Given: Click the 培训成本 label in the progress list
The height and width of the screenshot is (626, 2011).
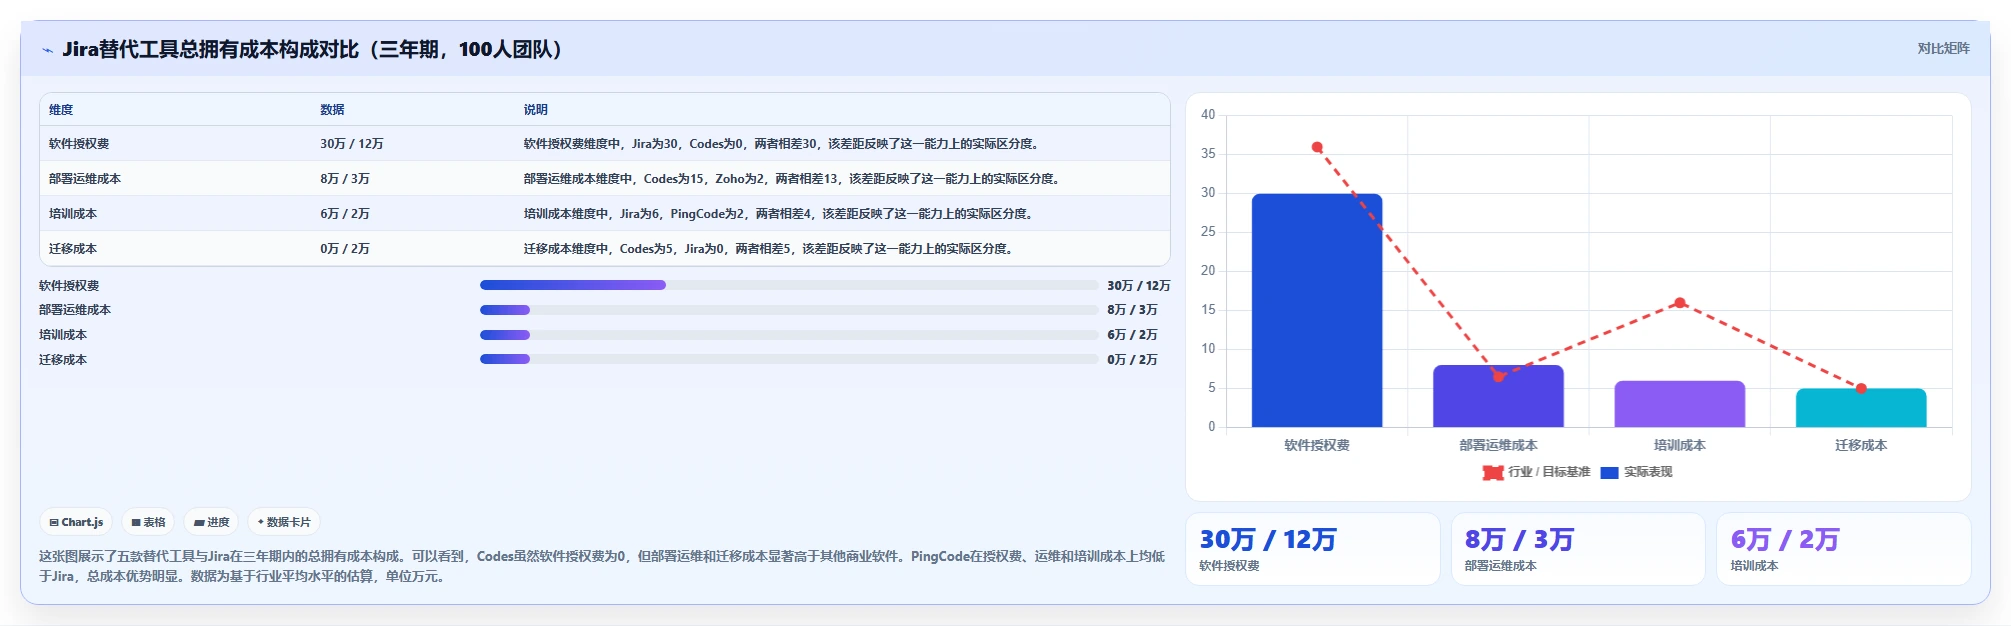Looking at the screenshot, I should pos(63,335).
